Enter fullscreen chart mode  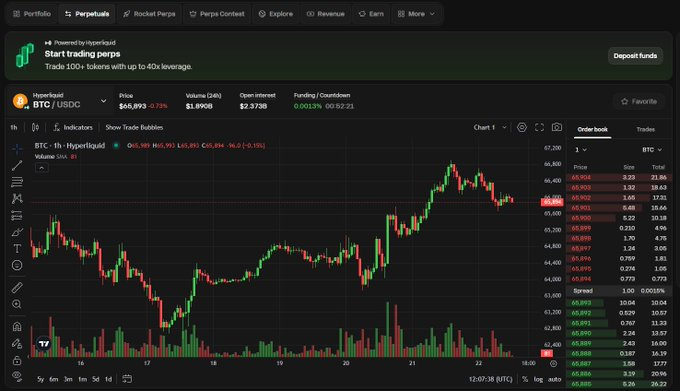pos(539,127)
